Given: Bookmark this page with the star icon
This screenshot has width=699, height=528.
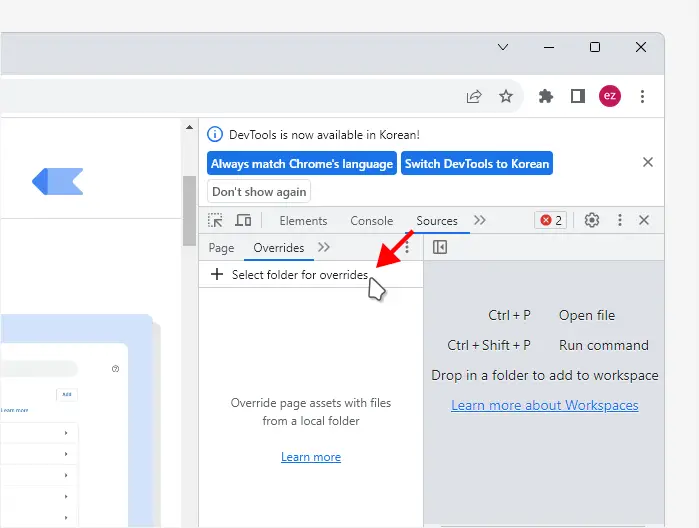Looking at the screenshot, I should click(x=506, y=96).
